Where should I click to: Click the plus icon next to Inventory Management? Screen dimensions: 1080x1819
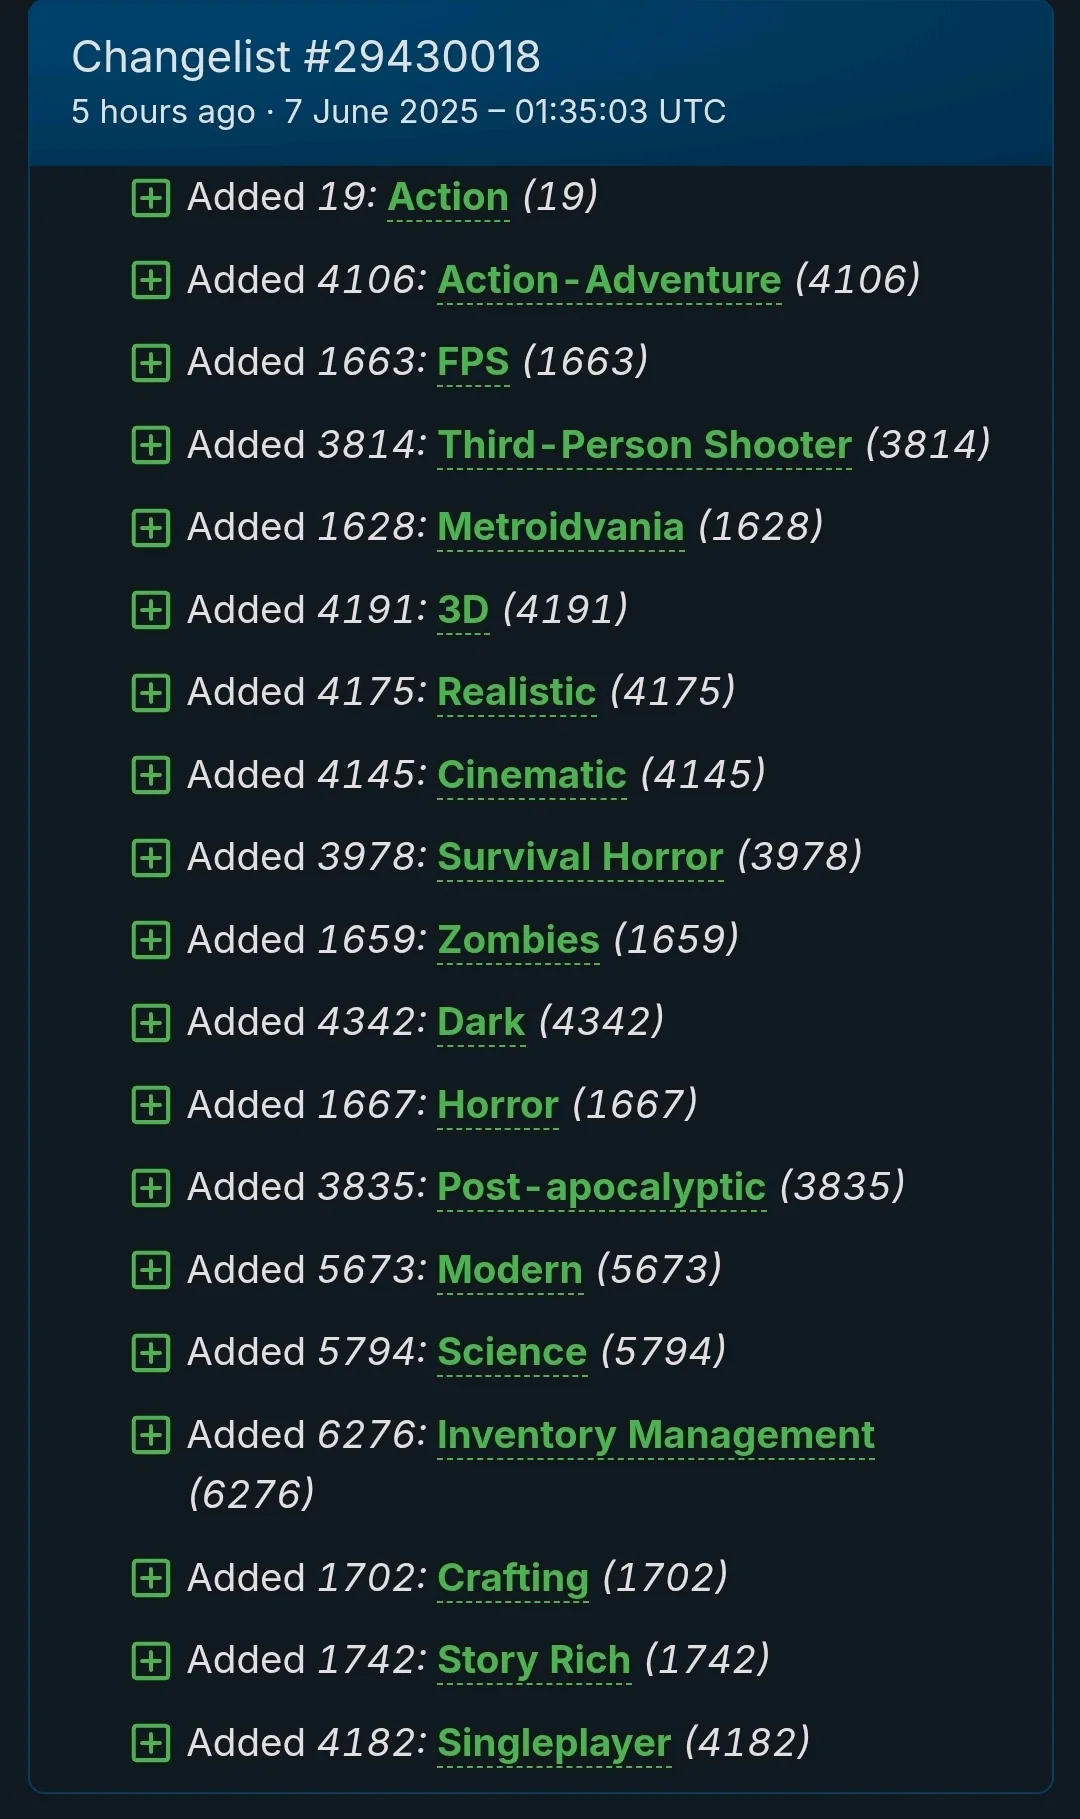tap(150, 1435)
